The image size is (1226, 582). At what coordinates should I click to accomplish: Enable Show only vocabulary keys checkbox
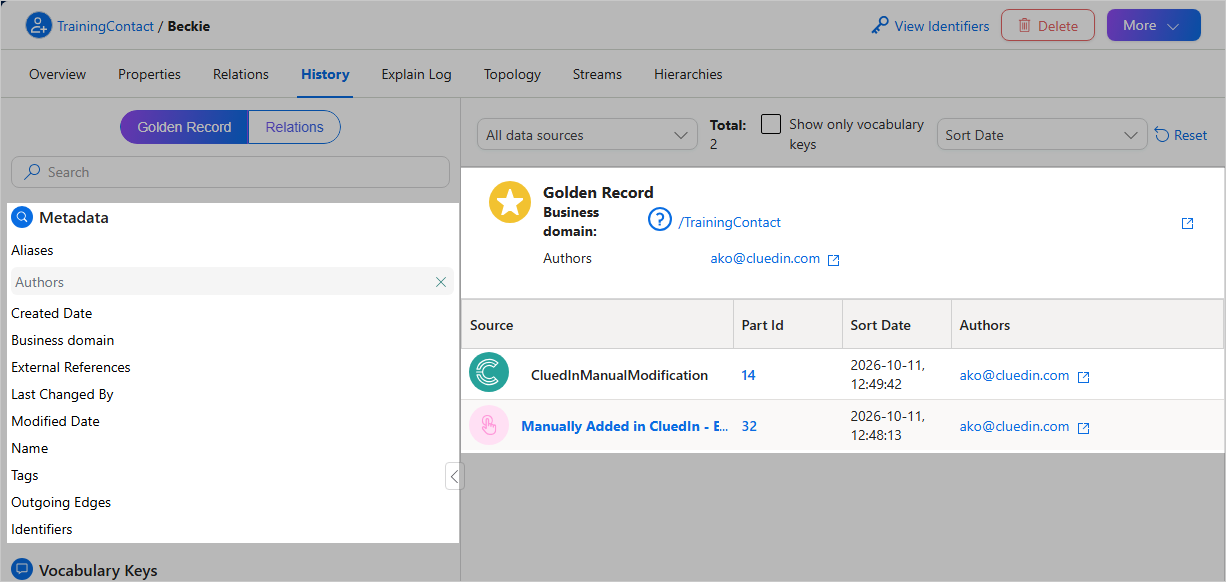pyautogui.click(x=771, y=124)
